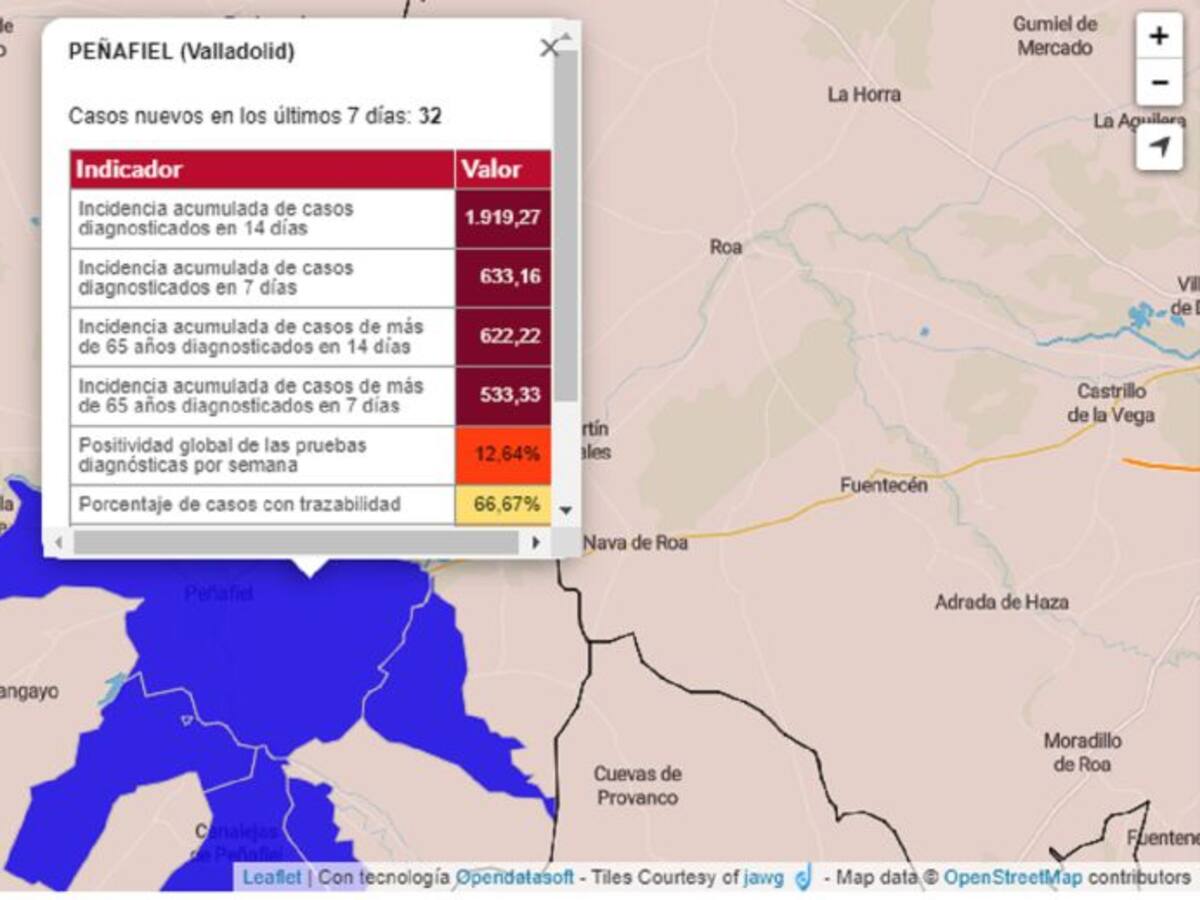1200x900 pixels.
Task: Open the Leaflet attribution link
Action: pyautogui.click(x=272, y=878)
